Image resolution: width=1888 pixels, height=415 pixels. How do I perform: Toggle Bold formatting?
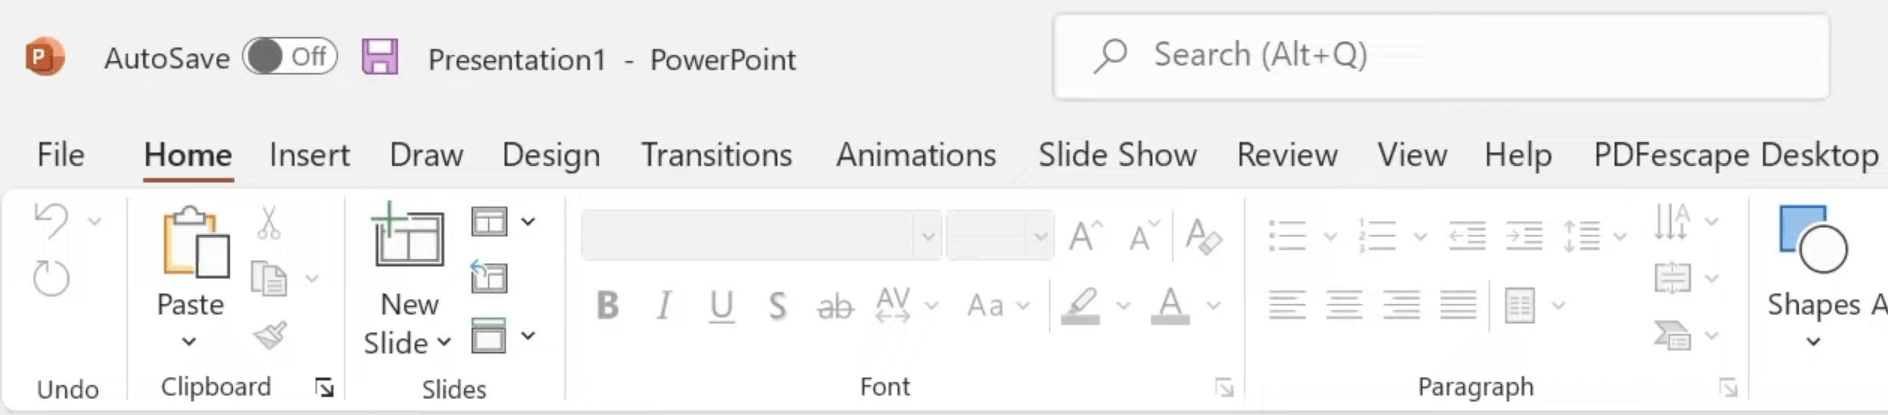click(x=607, y=305)
